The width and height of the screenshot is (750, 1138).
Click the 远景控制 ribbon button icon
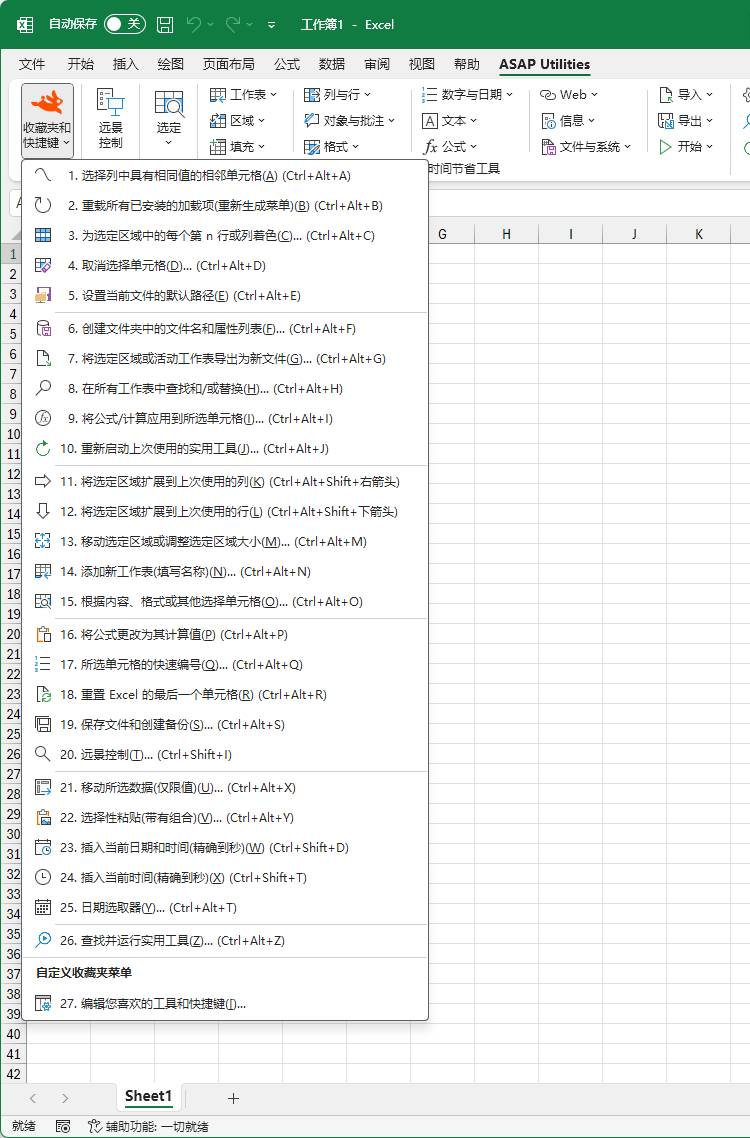(110, 103)
